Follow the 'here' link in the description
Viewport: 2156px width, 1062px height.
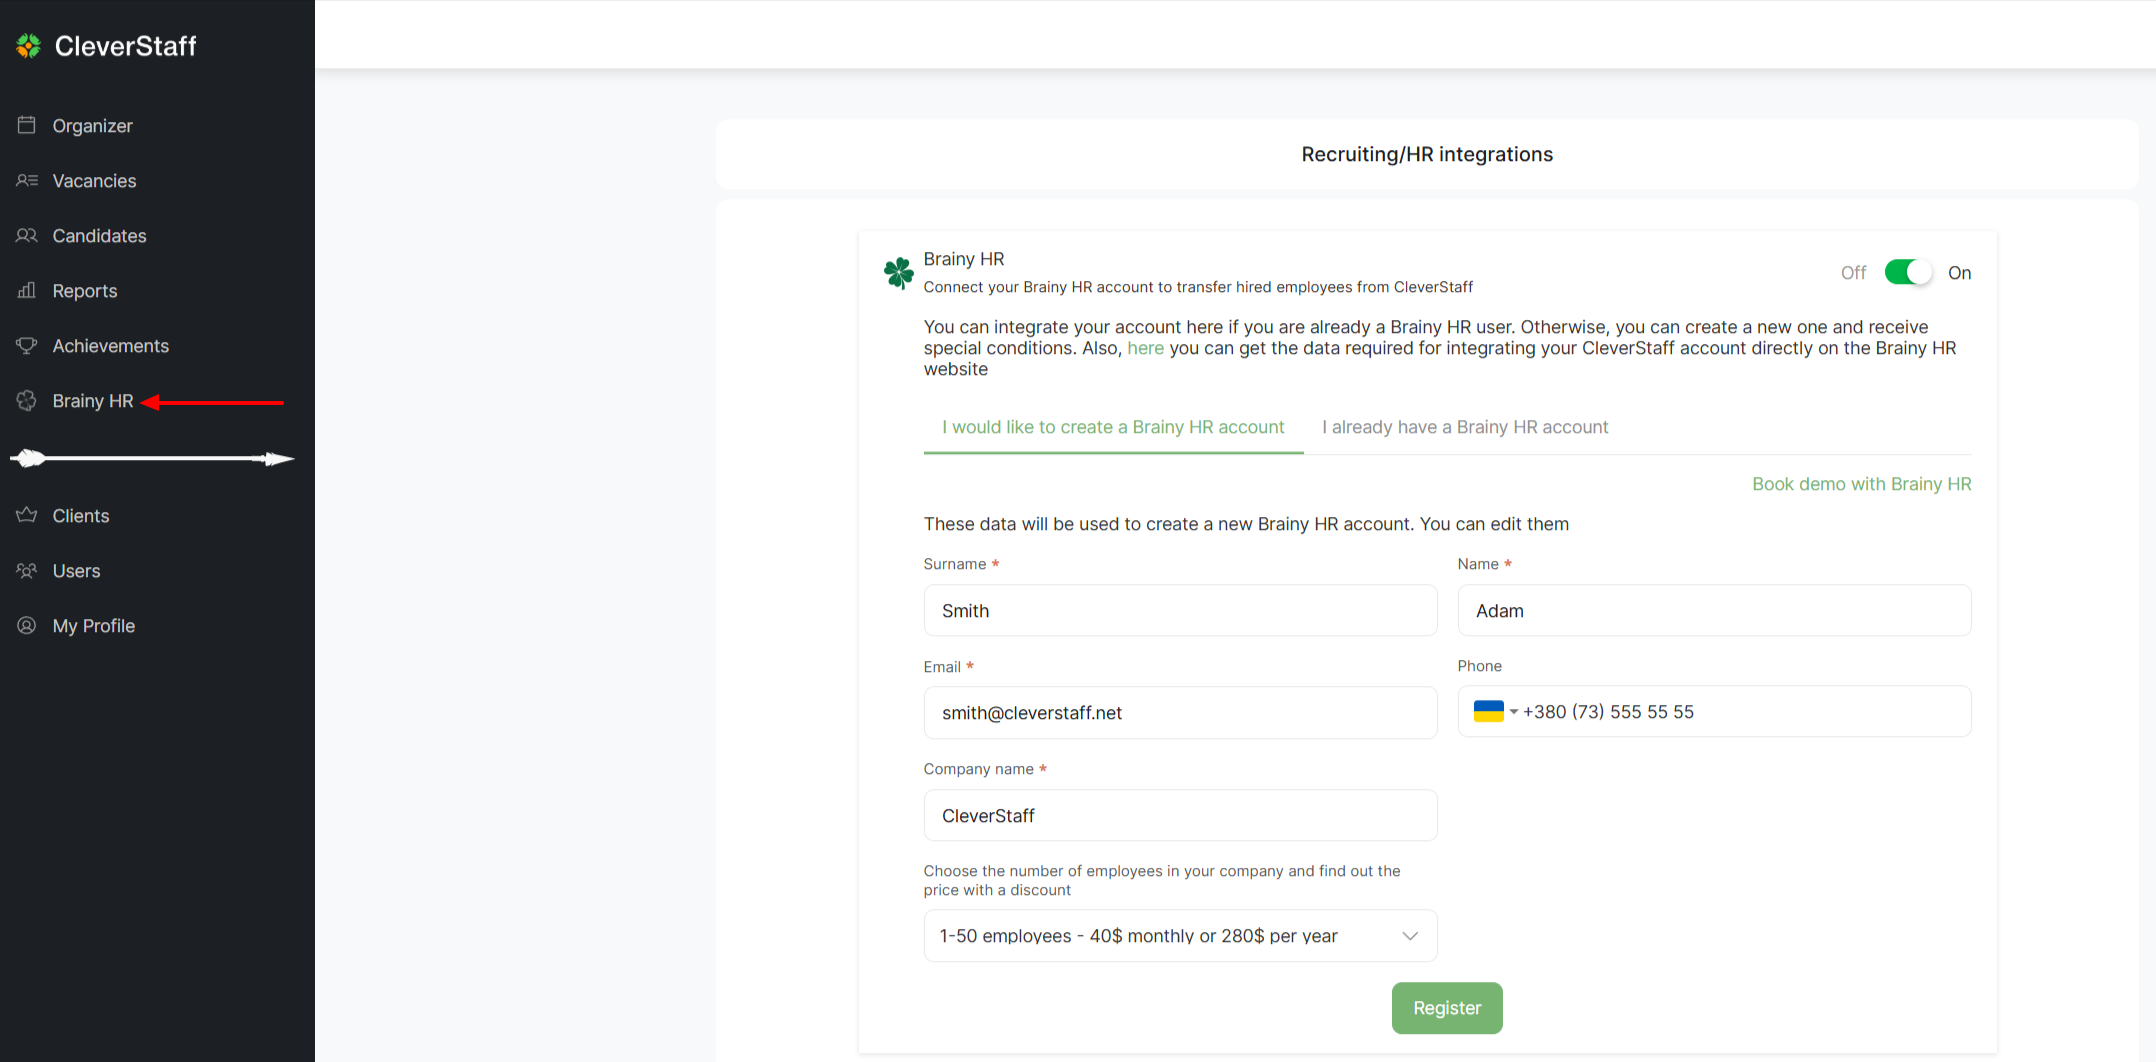(1145, 348)
